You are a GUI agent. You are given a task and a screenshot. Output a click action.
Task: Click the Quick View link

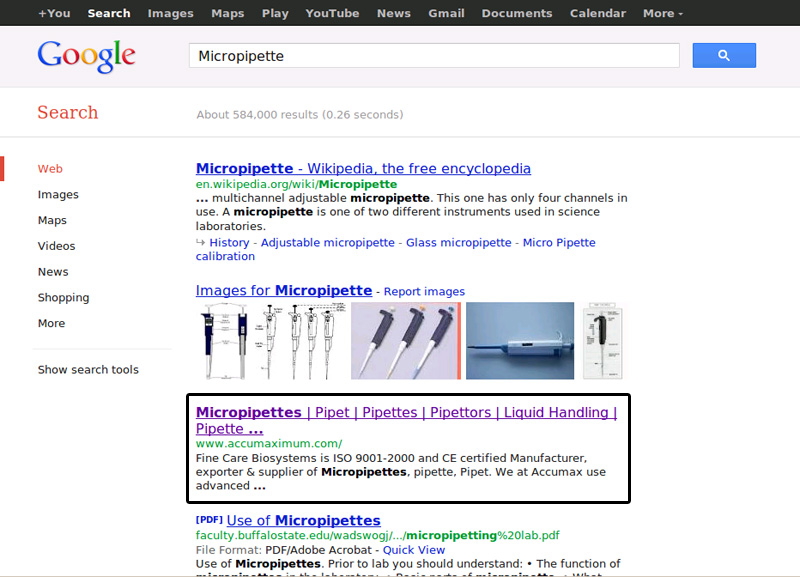(414, 550)
